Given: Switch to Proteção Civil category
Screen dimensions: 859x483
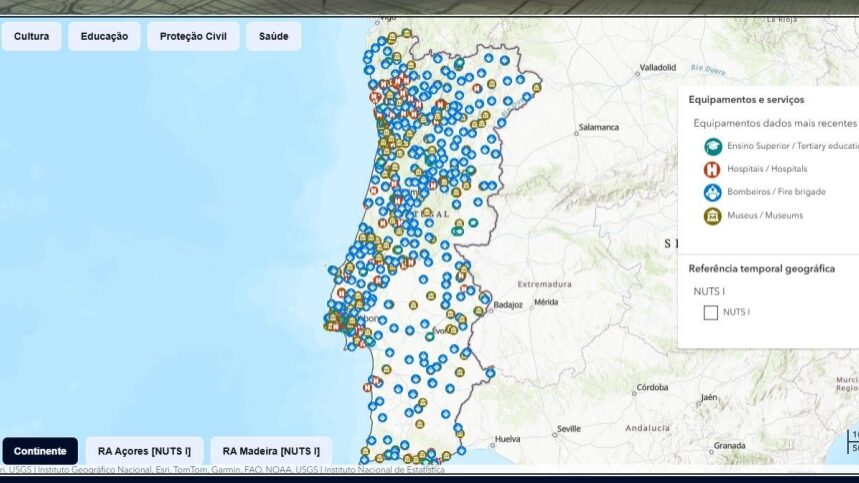Looking at the screenshot, I should [193, 37].
